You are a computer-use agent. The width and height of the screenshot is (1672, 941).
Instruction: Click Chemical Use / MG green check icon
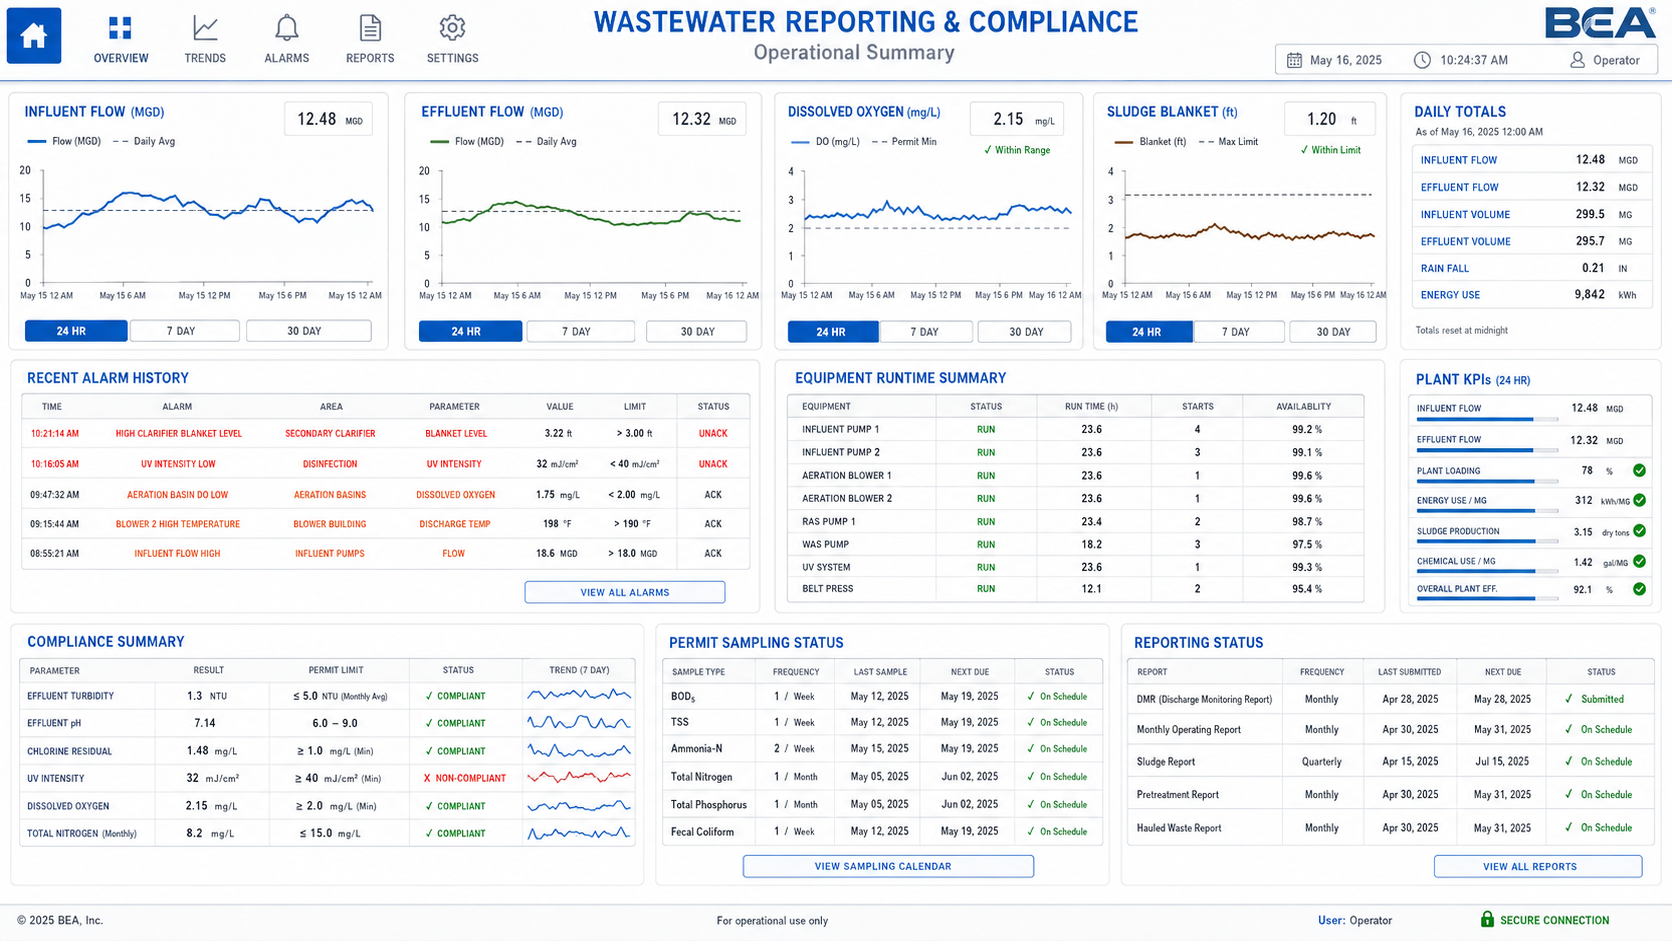click(x=1639, y=561)
